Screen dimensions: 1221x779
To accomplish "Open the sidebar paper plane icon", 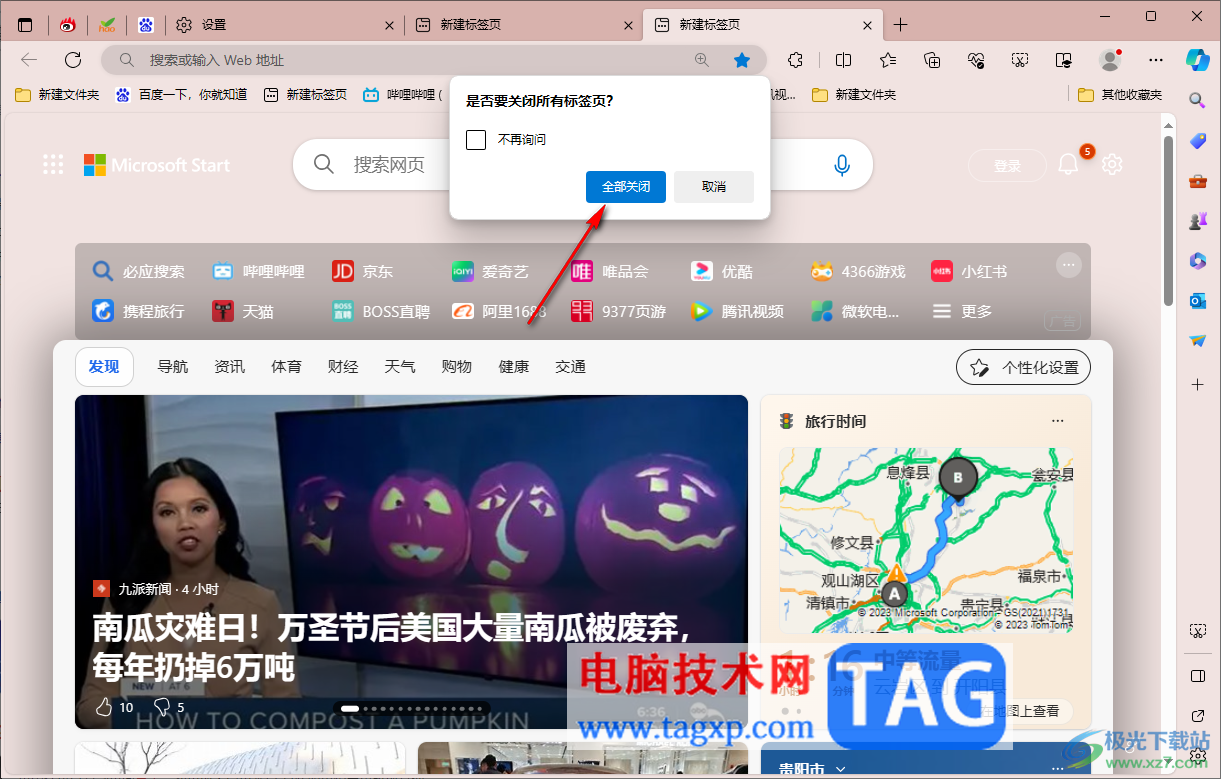I will pyautogui.click(x=1197, y=341).
